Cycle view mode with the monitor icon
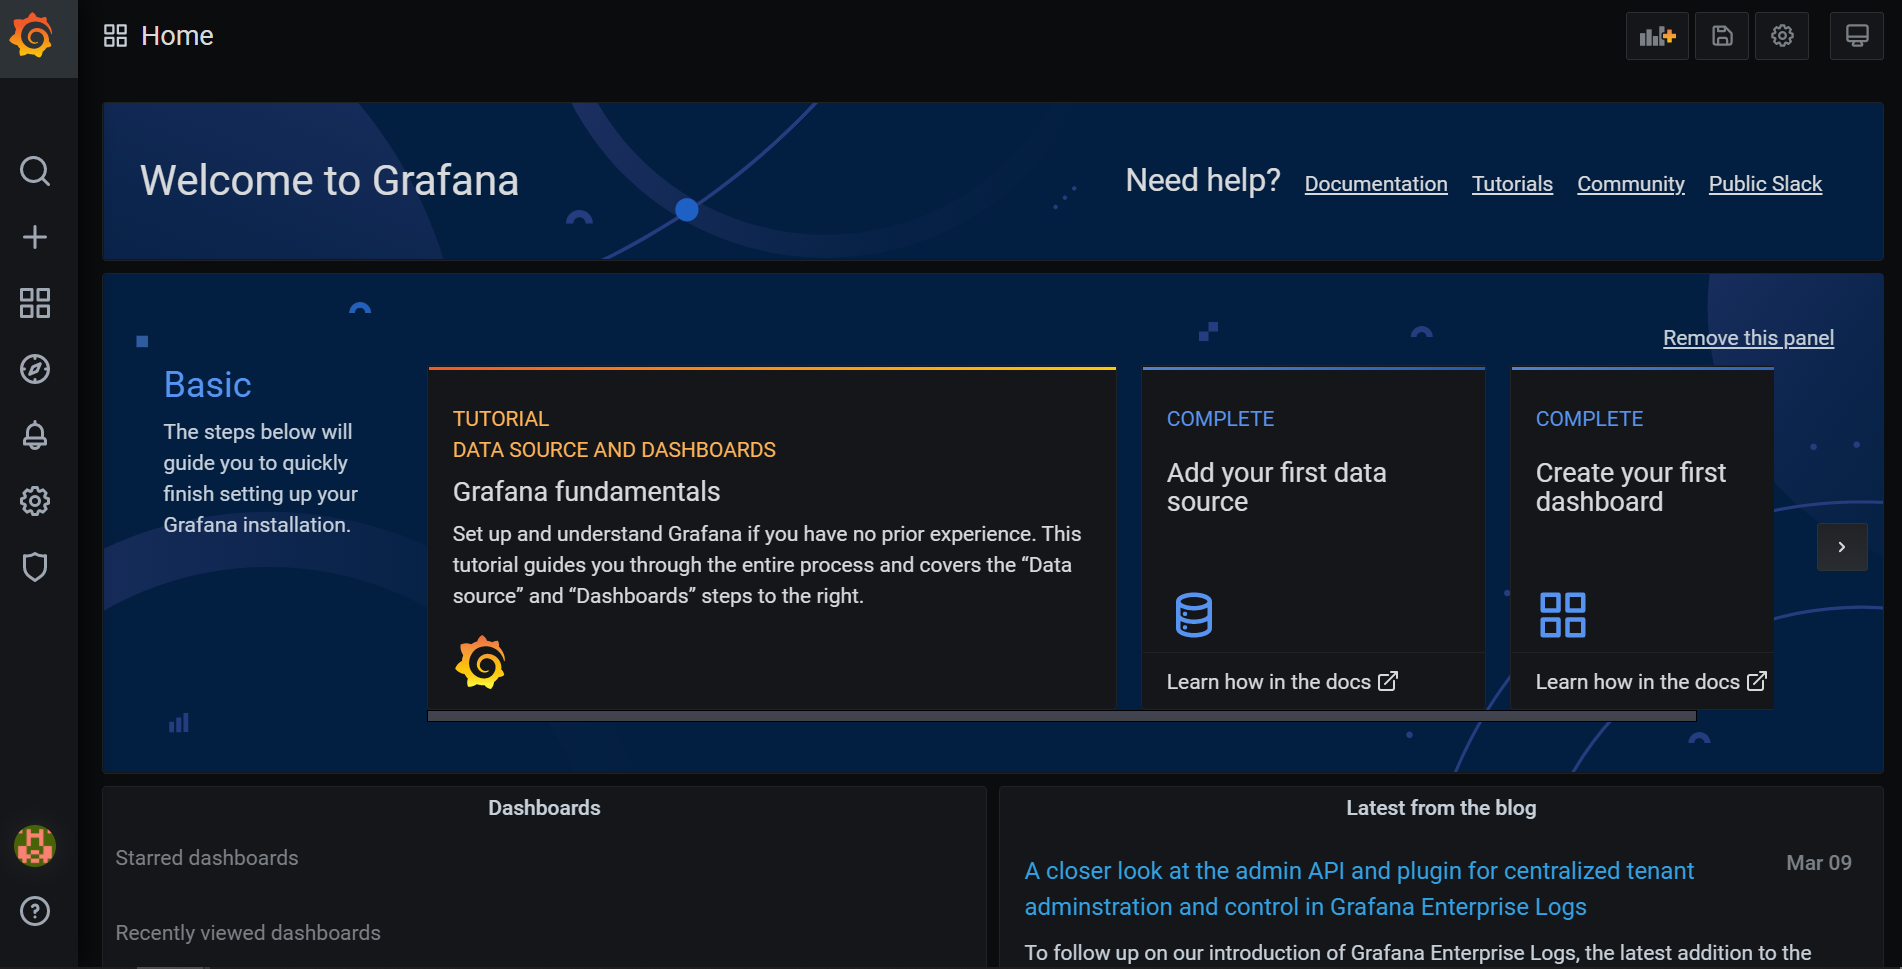This screenshot has height=969, width=1902. pyautogui.click(x=1857, y=36)
